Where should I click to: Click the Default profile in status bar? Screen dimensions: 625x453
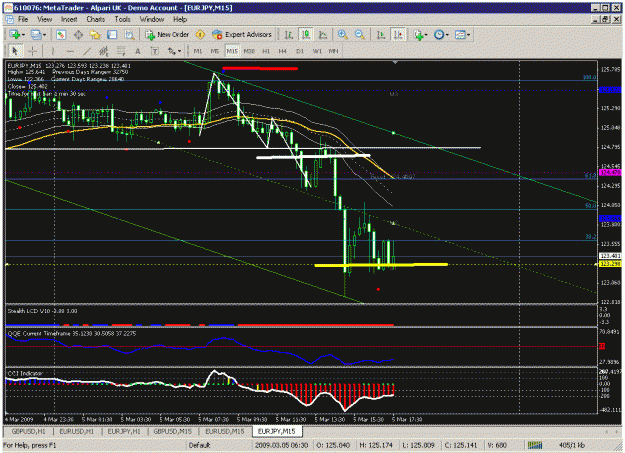point(199,445)
